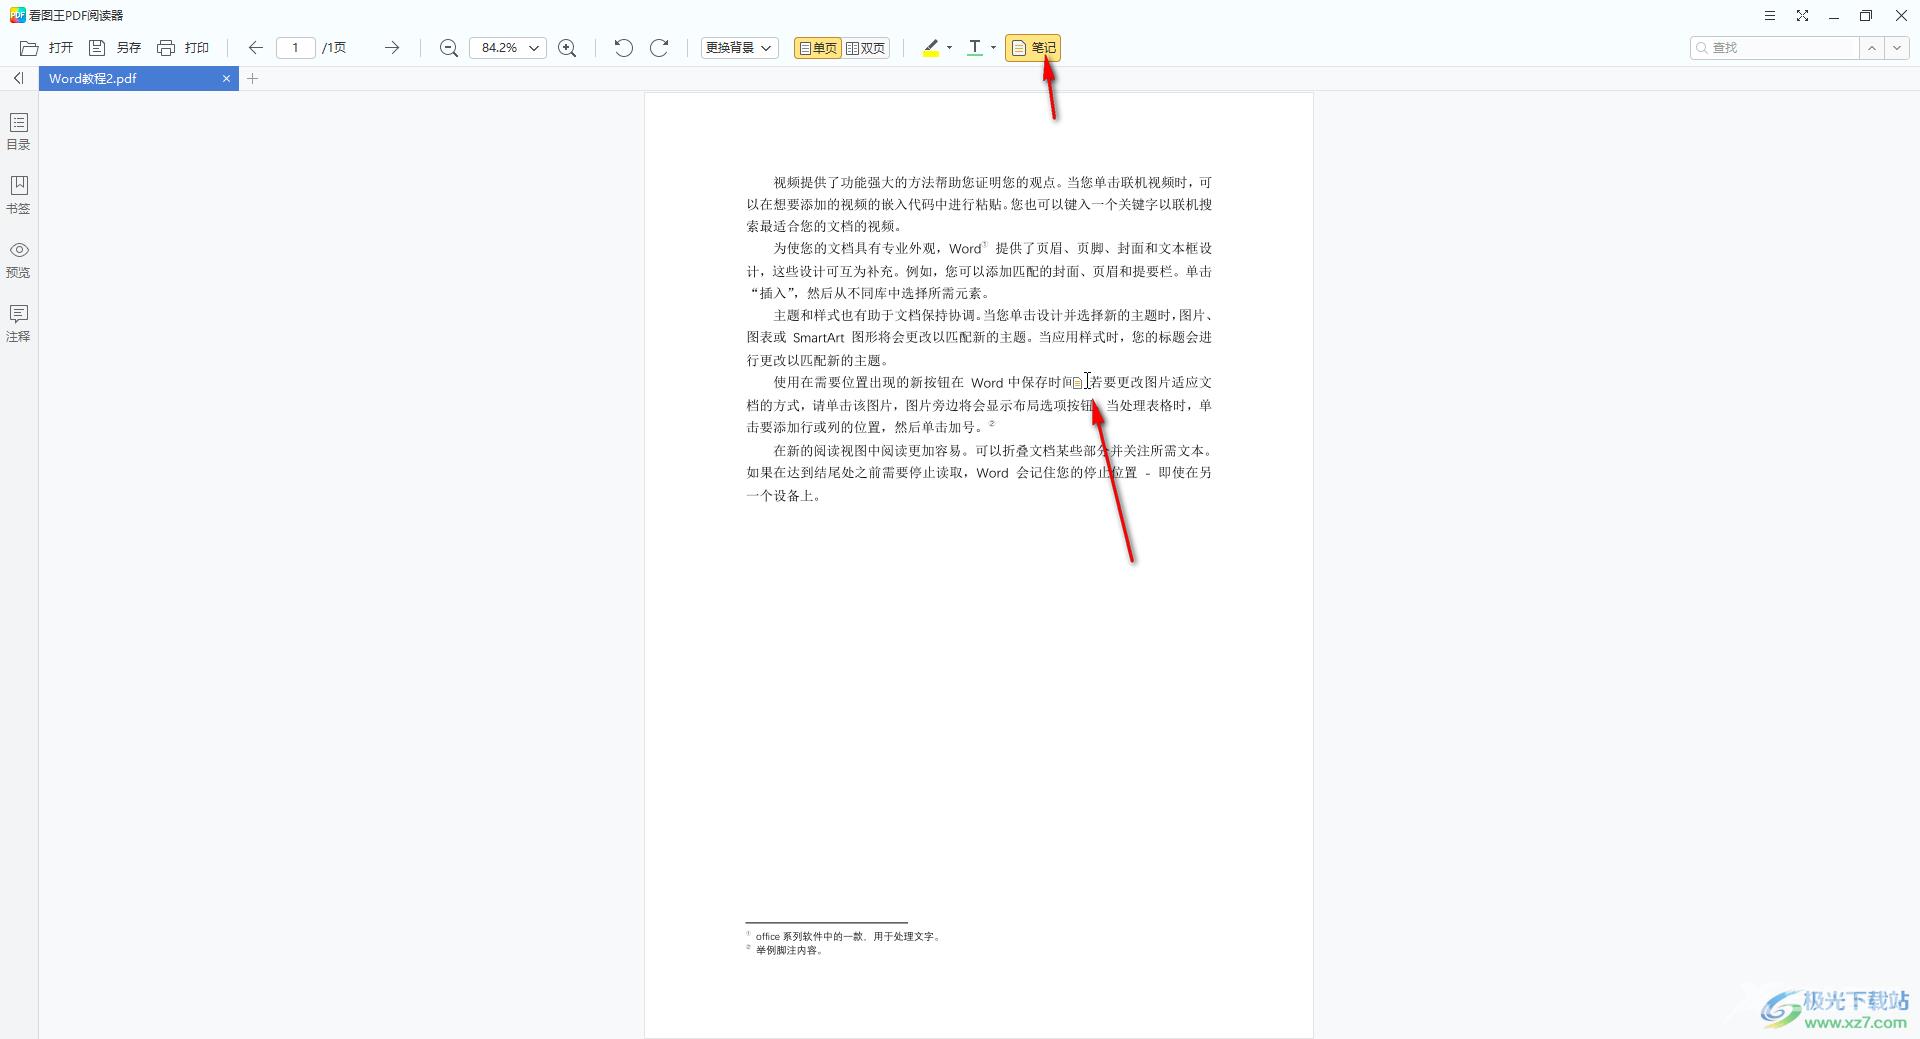Go to the previous page arrow
This screenshot has width=1920, height=1039.
pyautogui.click(x=256, y=48)
